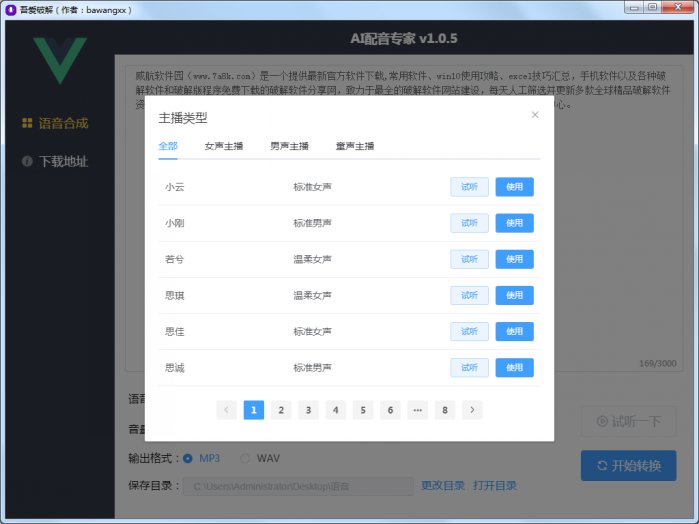This screenshot has height=524, width=699.
Task: Use the 小刚 voice with 使用 button
Action: [514, 223]
